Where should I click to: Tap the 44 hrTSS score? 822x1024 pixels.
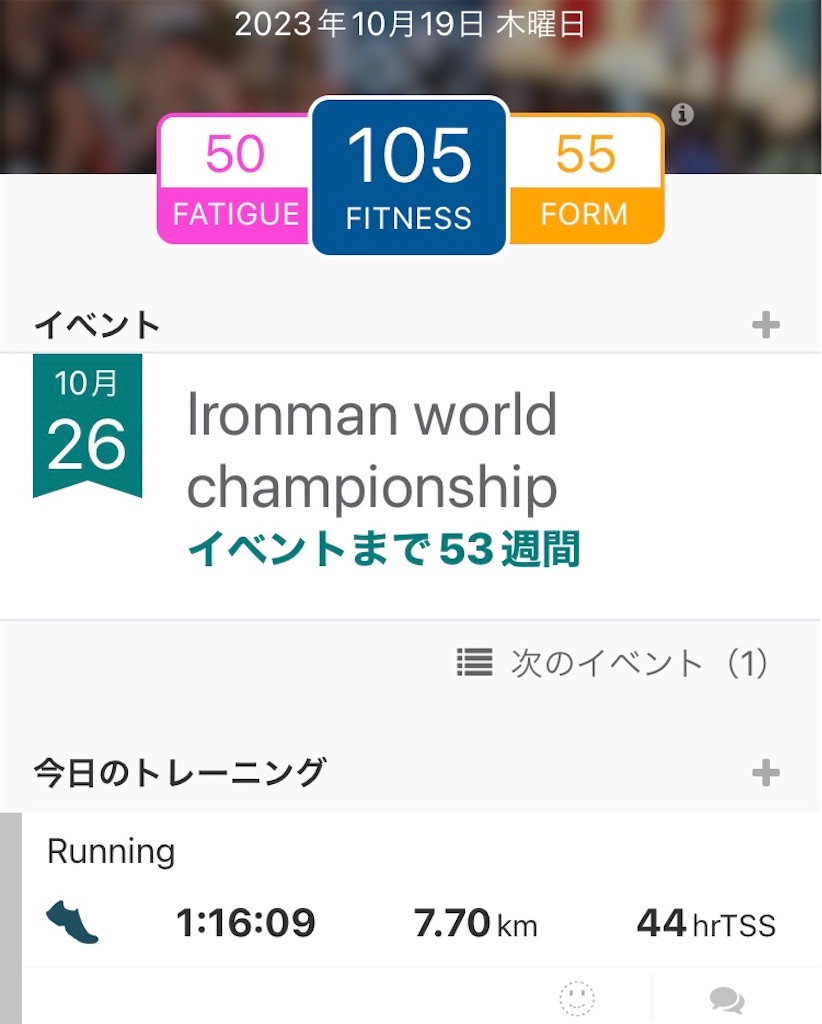coord(706,923)
